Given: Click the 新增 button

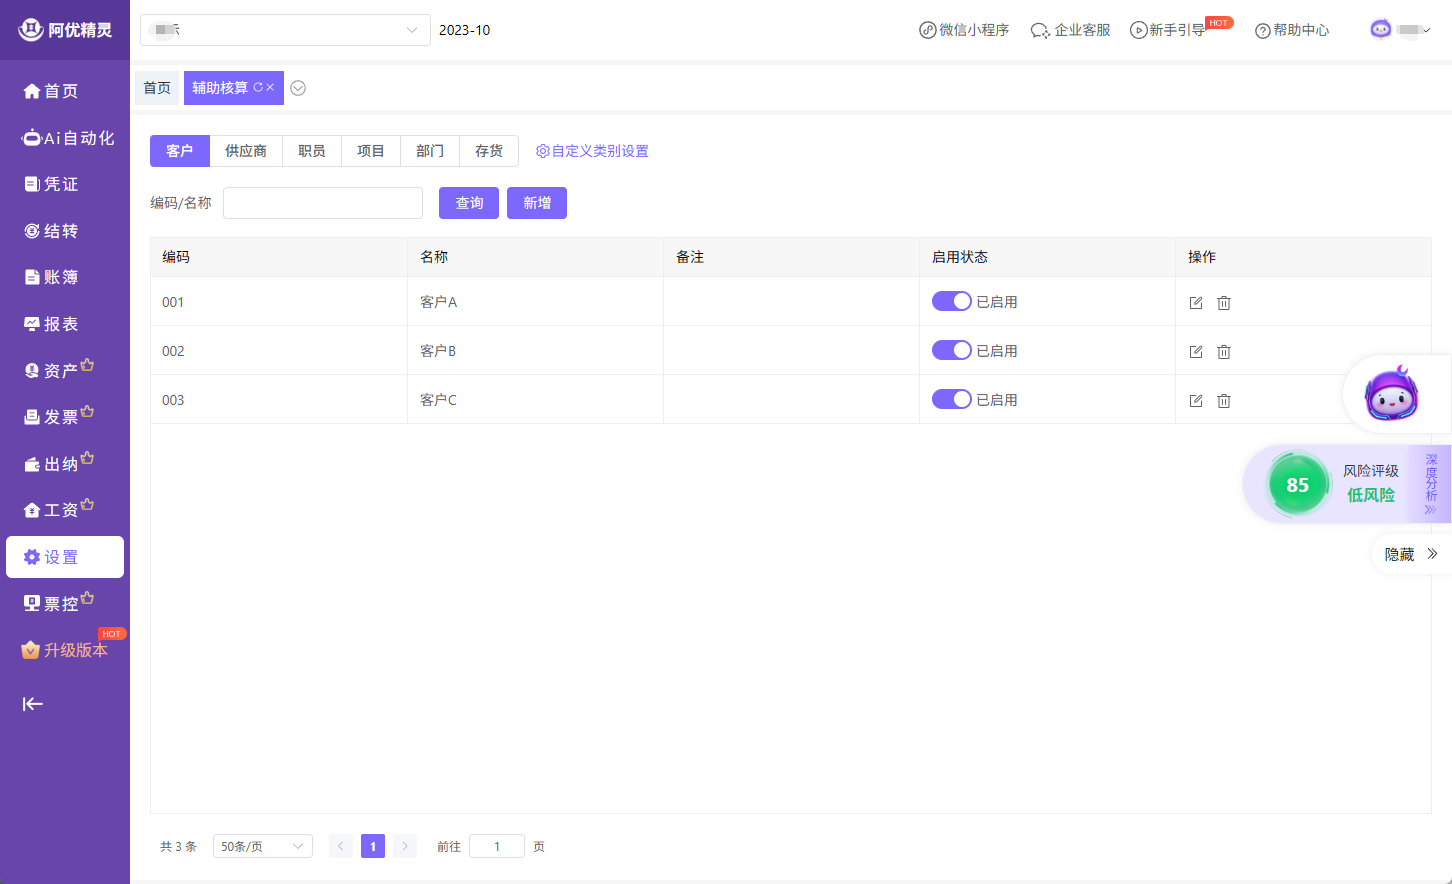Looking at the screenshot, I should click(x=537, y=203).
